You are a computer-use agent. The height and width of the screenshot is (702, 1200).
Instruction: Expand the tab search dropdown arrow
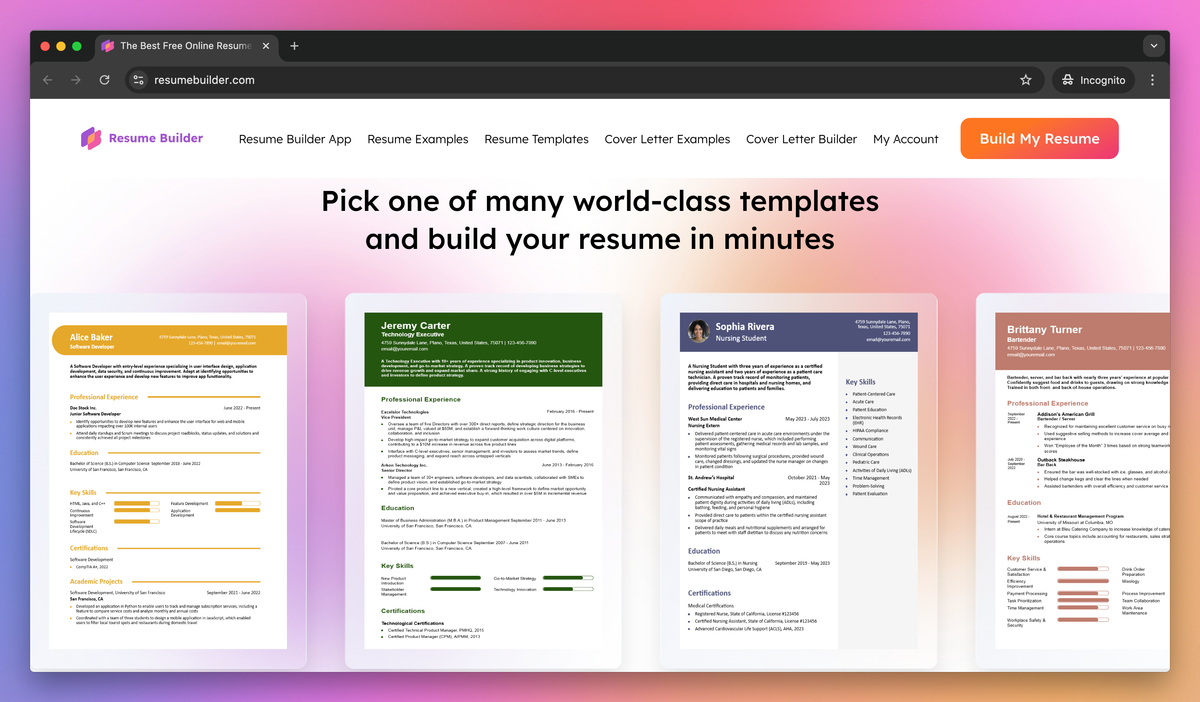click(x=1154, y=46)
